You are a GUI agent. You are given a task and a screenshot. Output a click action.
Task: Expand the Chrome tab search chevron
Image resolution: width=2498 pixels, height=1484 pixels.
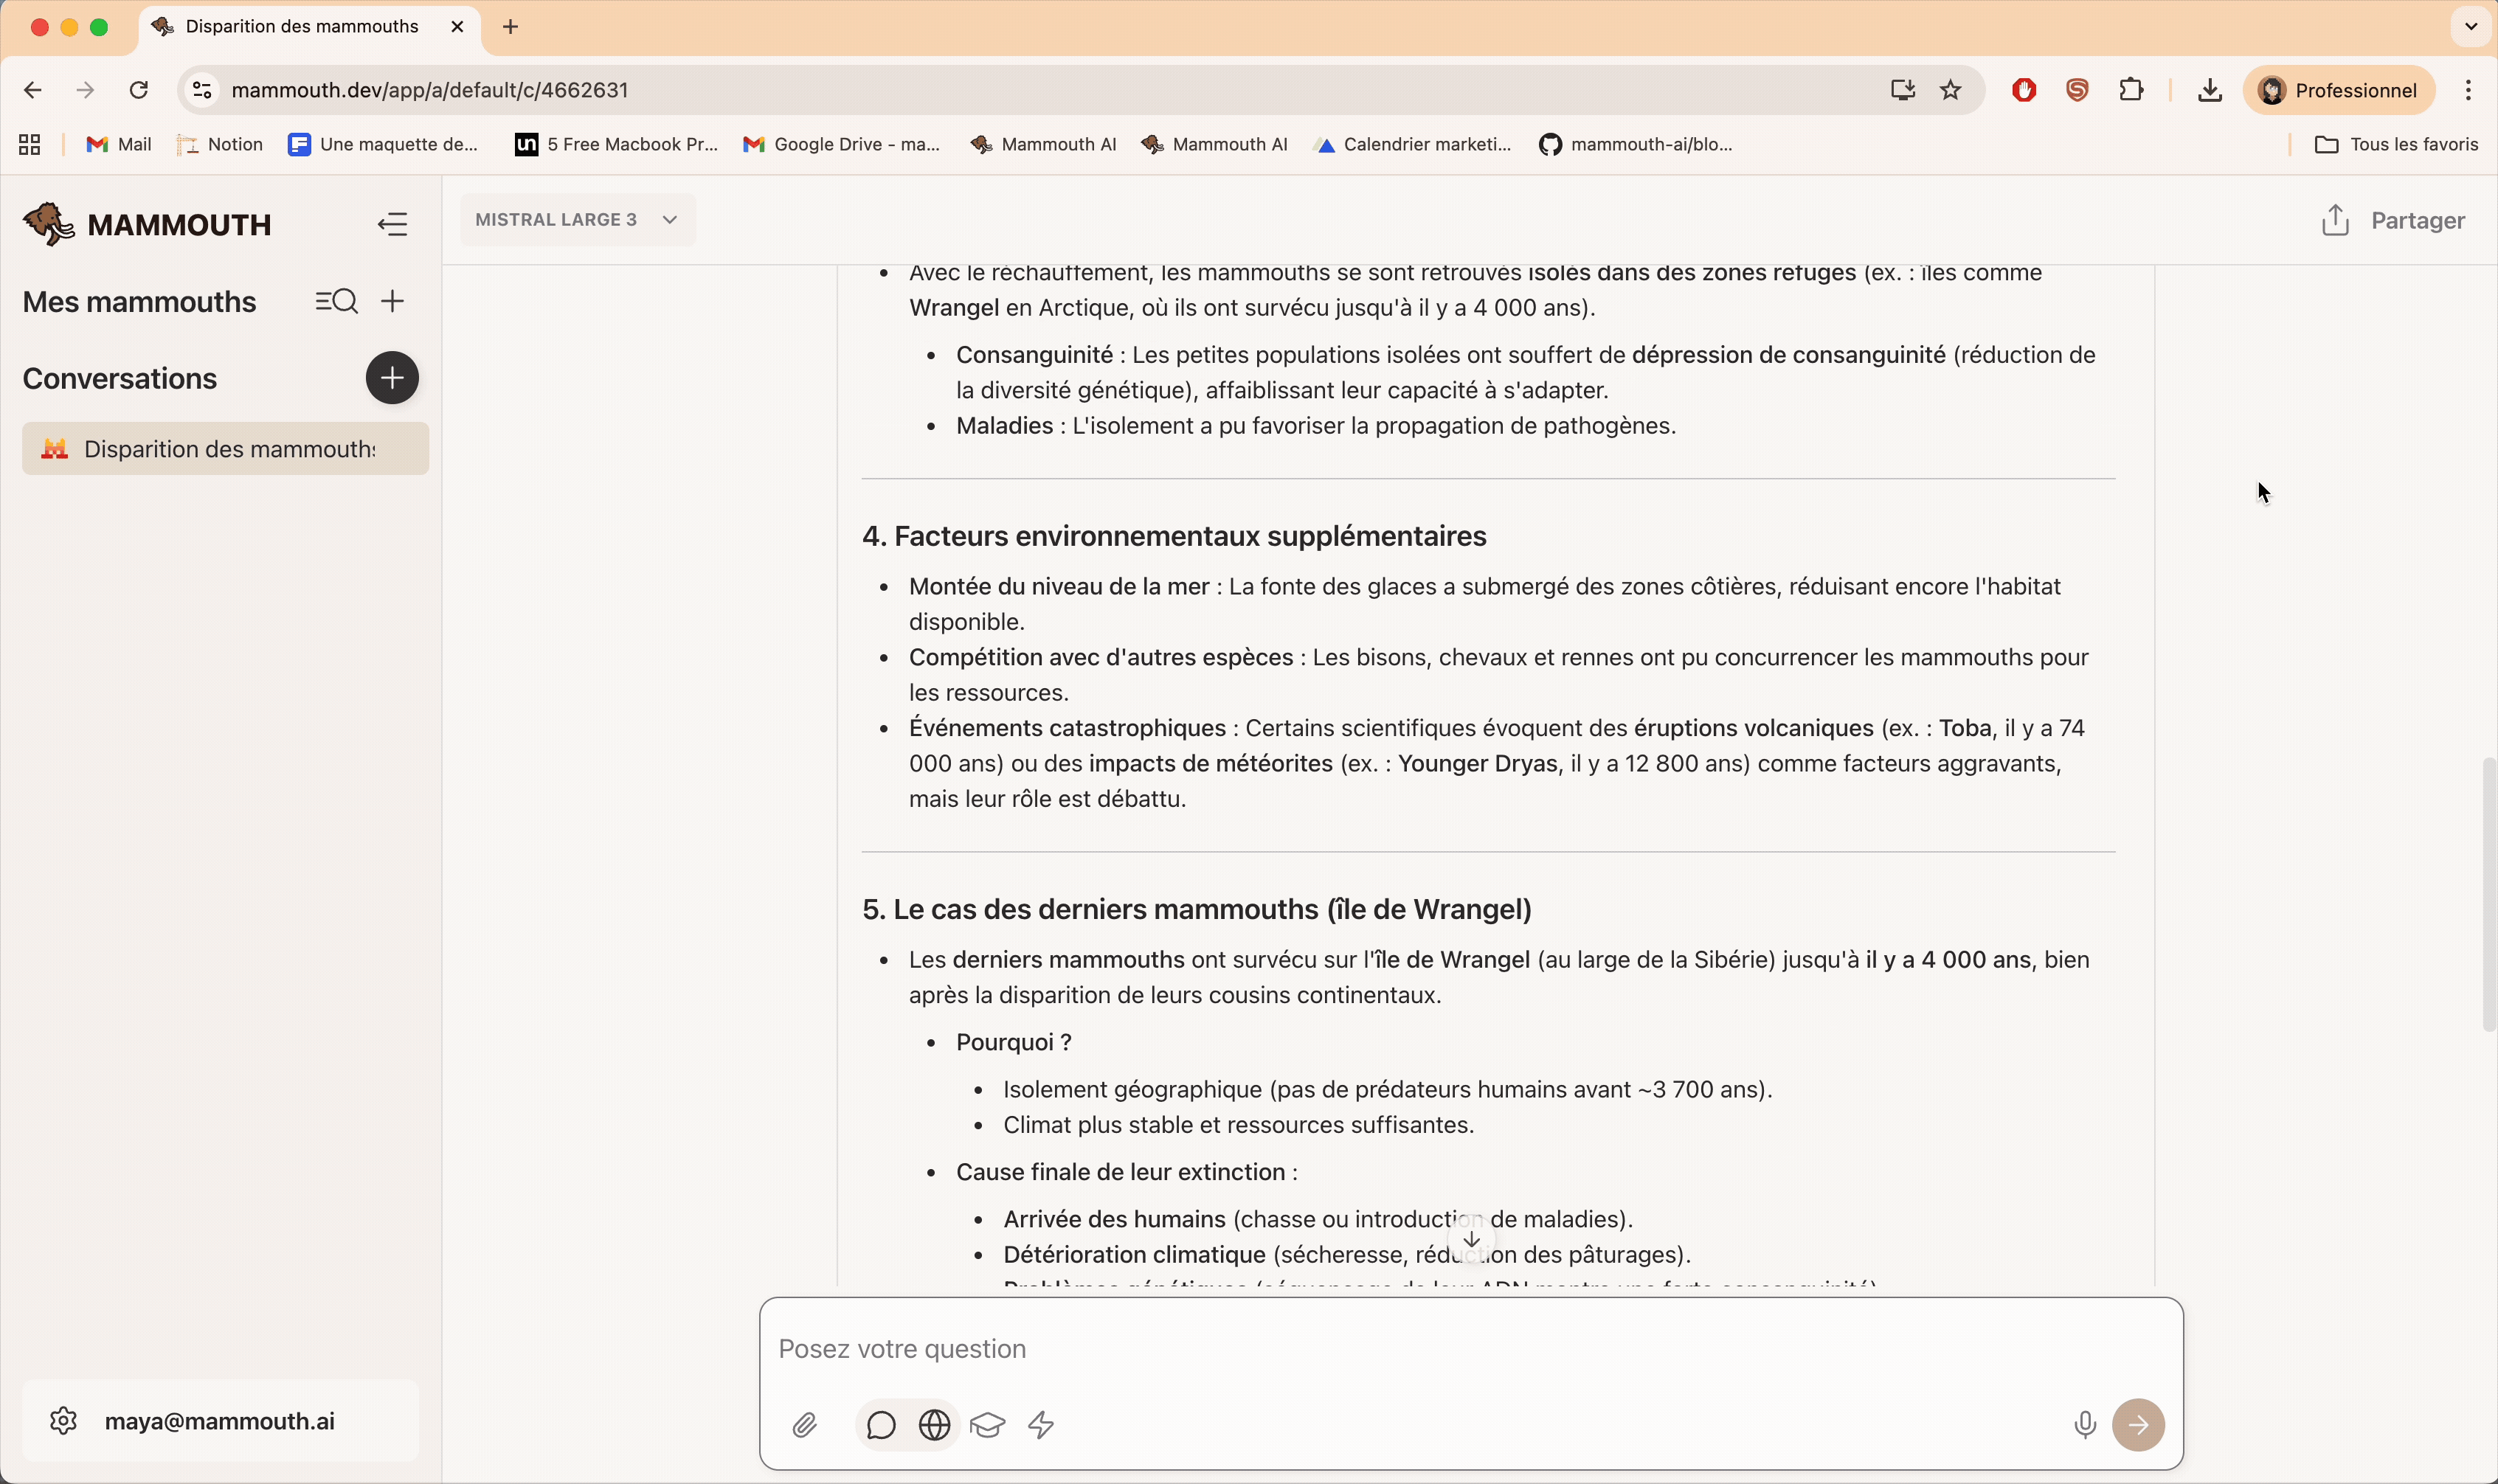point(2470,27)
